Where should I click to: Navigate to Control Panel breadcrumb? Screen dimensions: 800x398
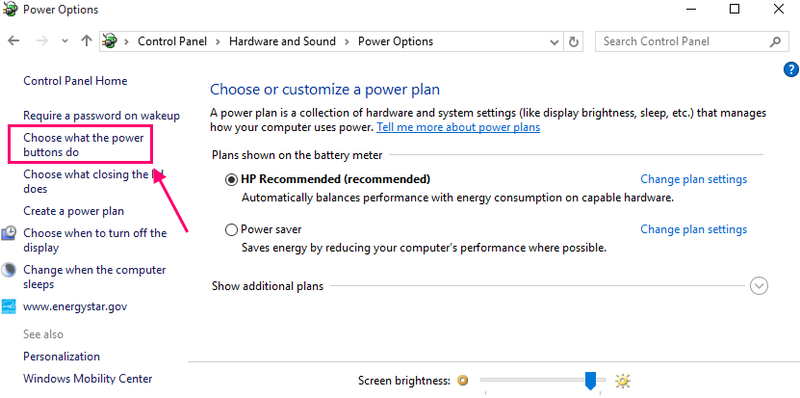click(172, 41)
